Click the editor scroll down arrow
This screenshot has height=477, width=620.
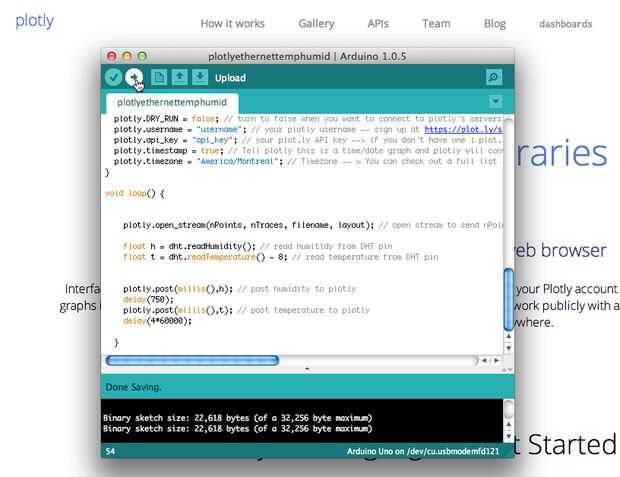tap(509, 348)
